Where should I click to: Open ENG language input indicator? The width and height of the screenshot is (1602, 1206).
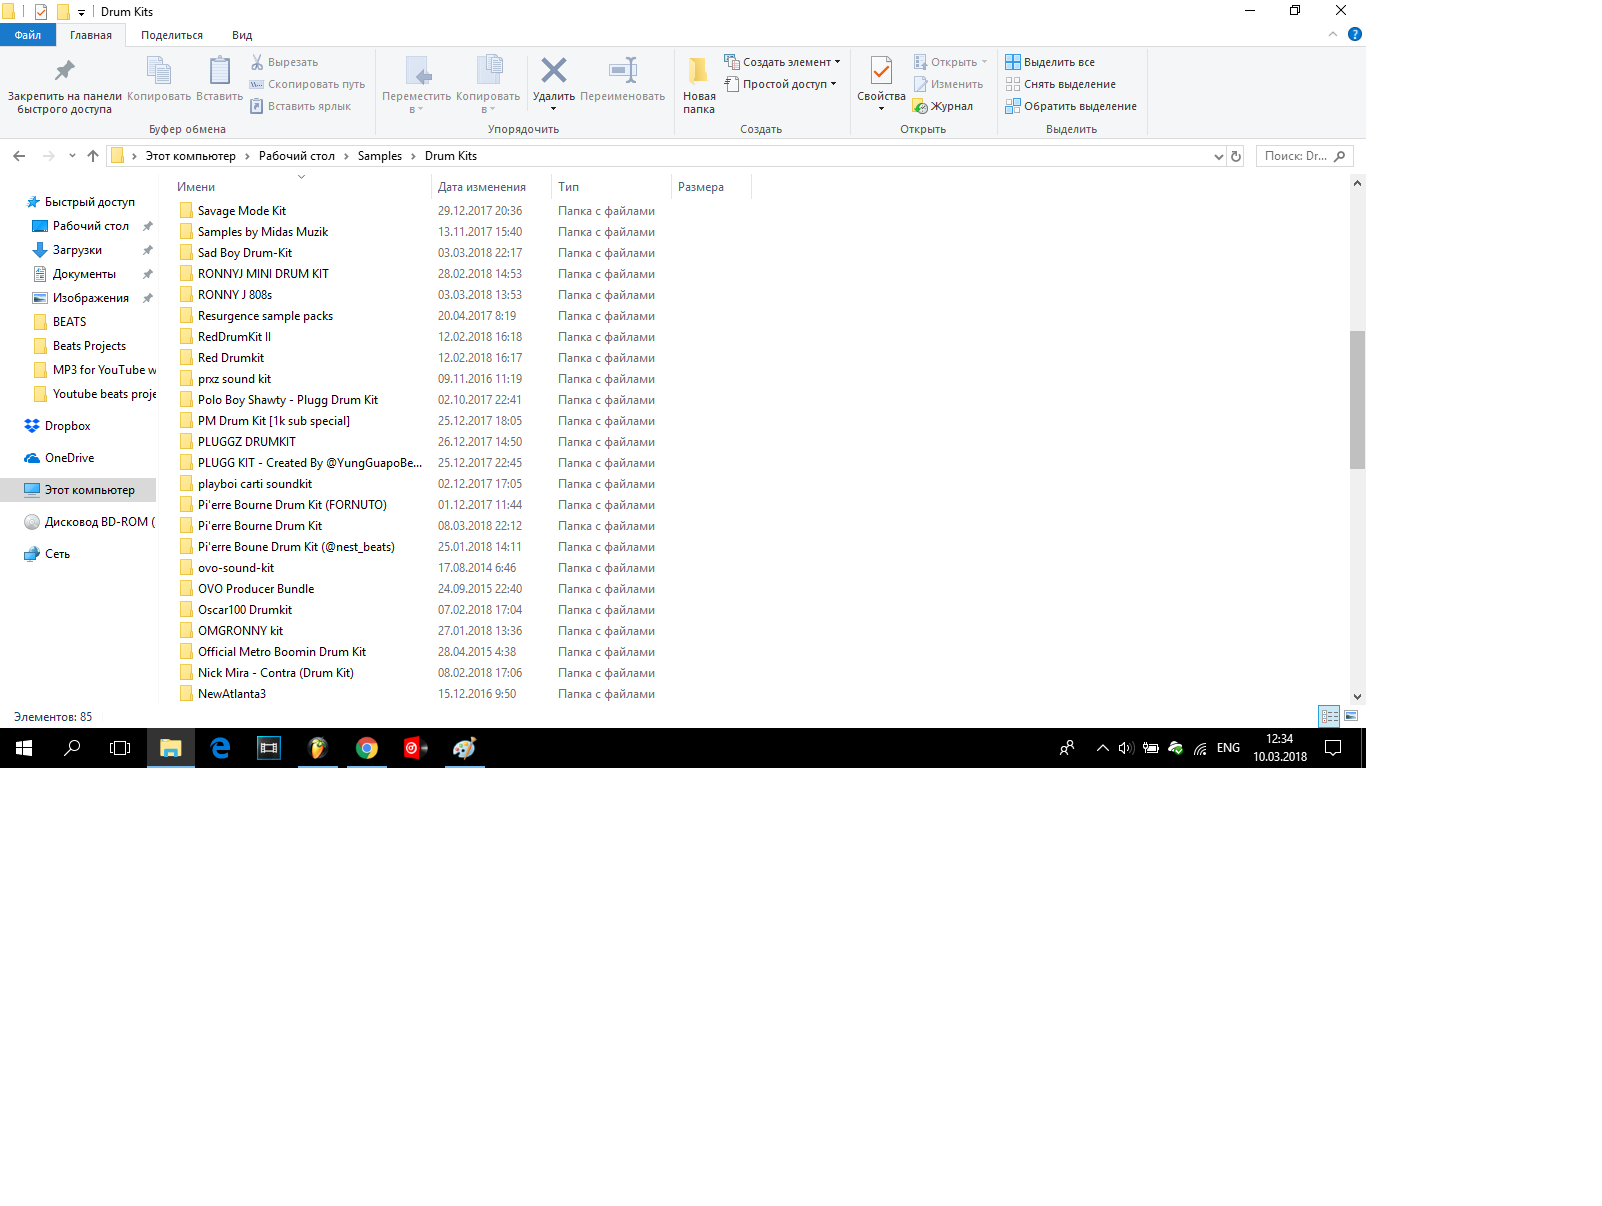click(x=1228, y=748)
